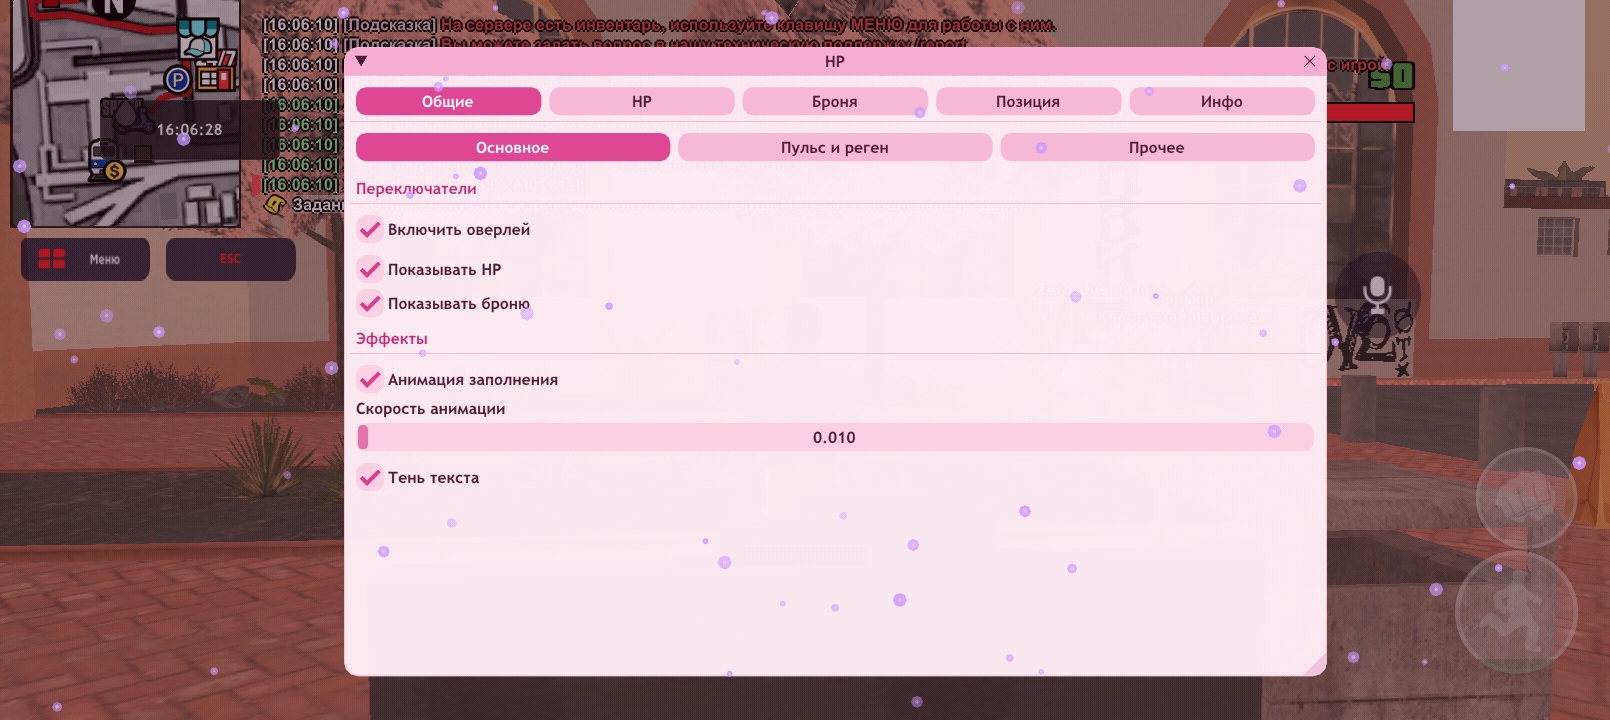This screenshot has height=720, width=1610.
Task: Tap the punch fist action button
Action: (1526, 497)
